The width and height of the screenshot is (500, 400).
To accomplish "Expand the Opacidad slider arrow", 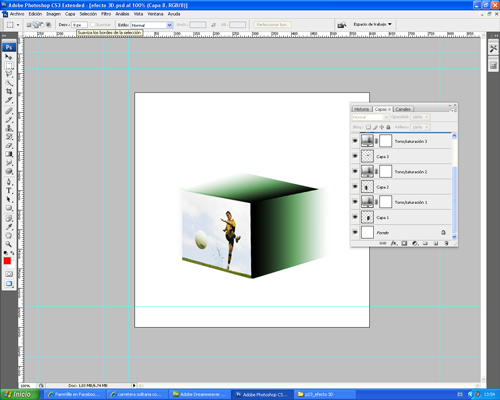I will point(427,117).
